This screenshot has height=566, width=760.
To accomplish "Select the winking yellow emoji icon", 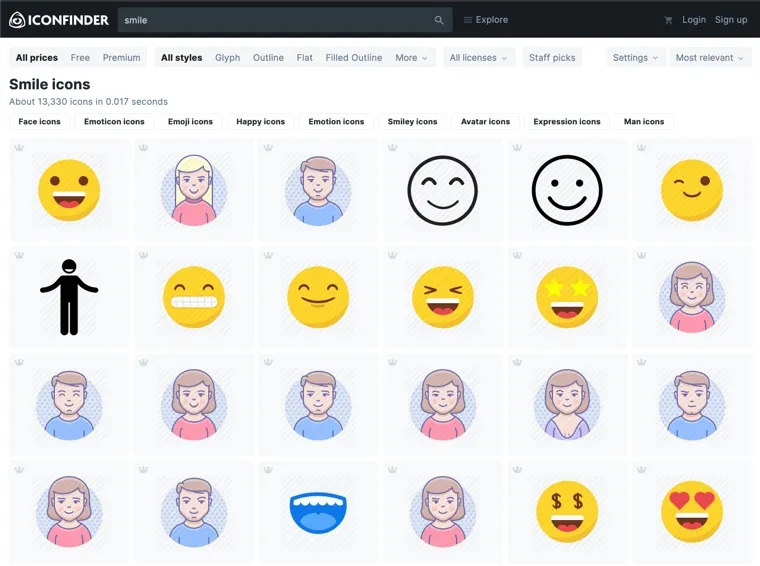I will click(x=692, y=190).
